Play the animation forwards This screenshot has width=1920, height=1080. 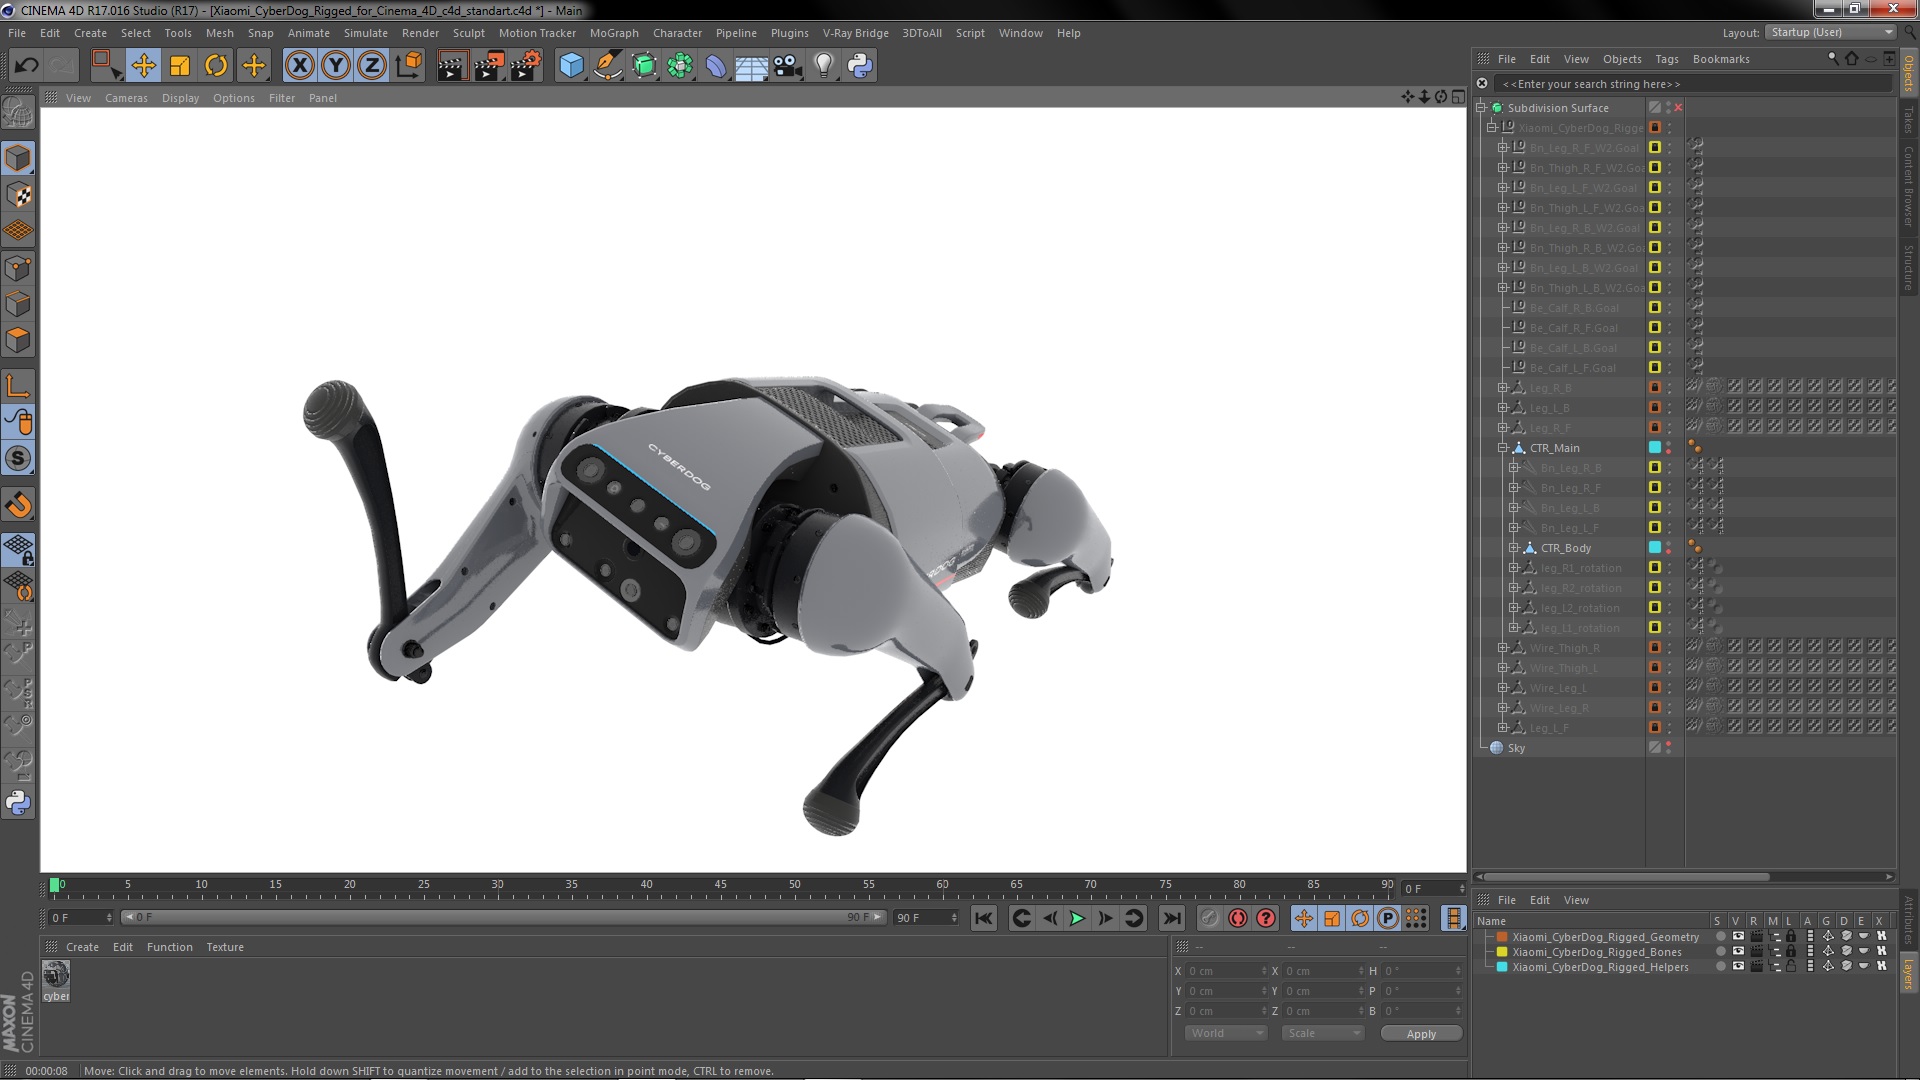1077,918
